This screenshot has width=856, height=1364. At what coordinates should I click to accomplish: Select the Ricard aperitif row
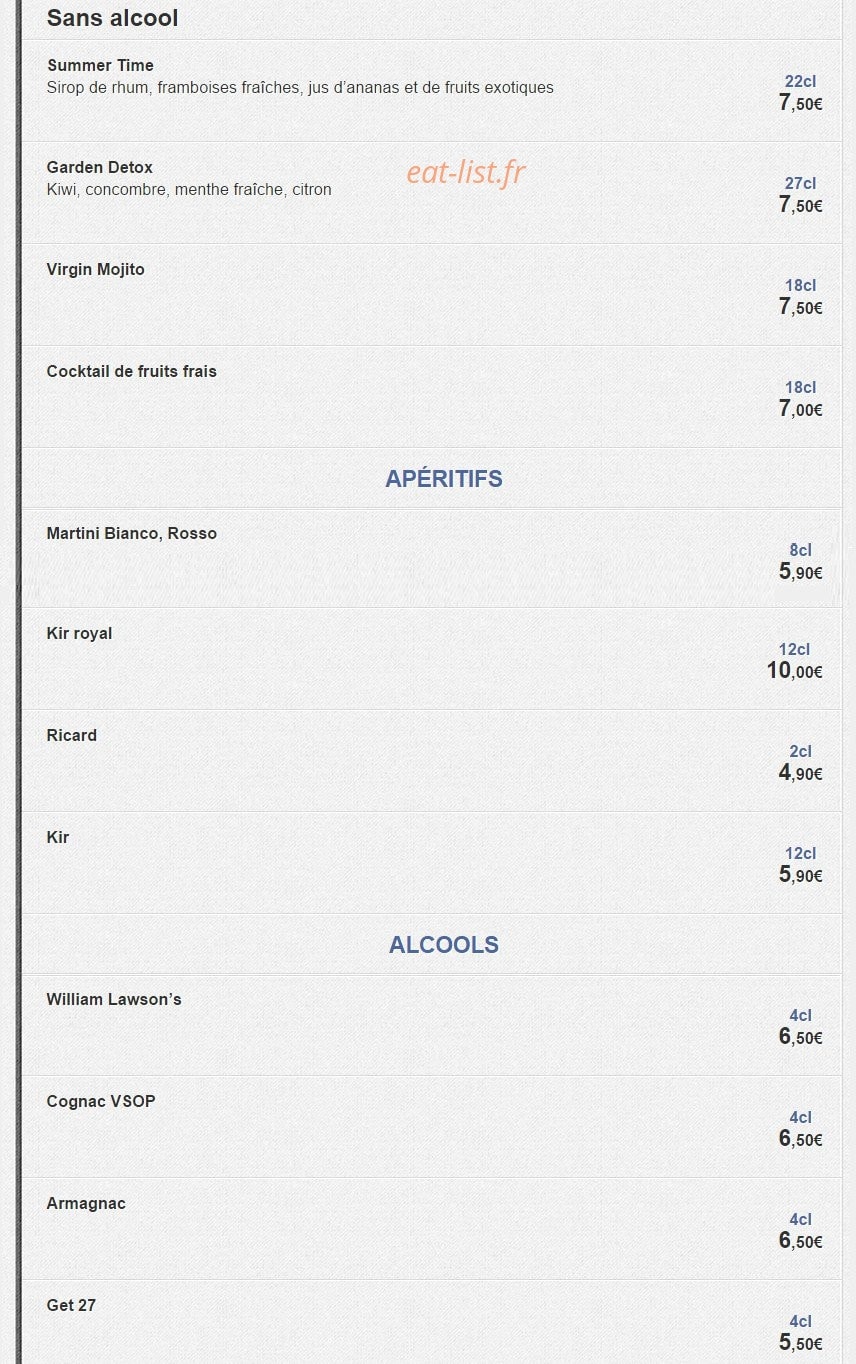[x=432, y=761]
